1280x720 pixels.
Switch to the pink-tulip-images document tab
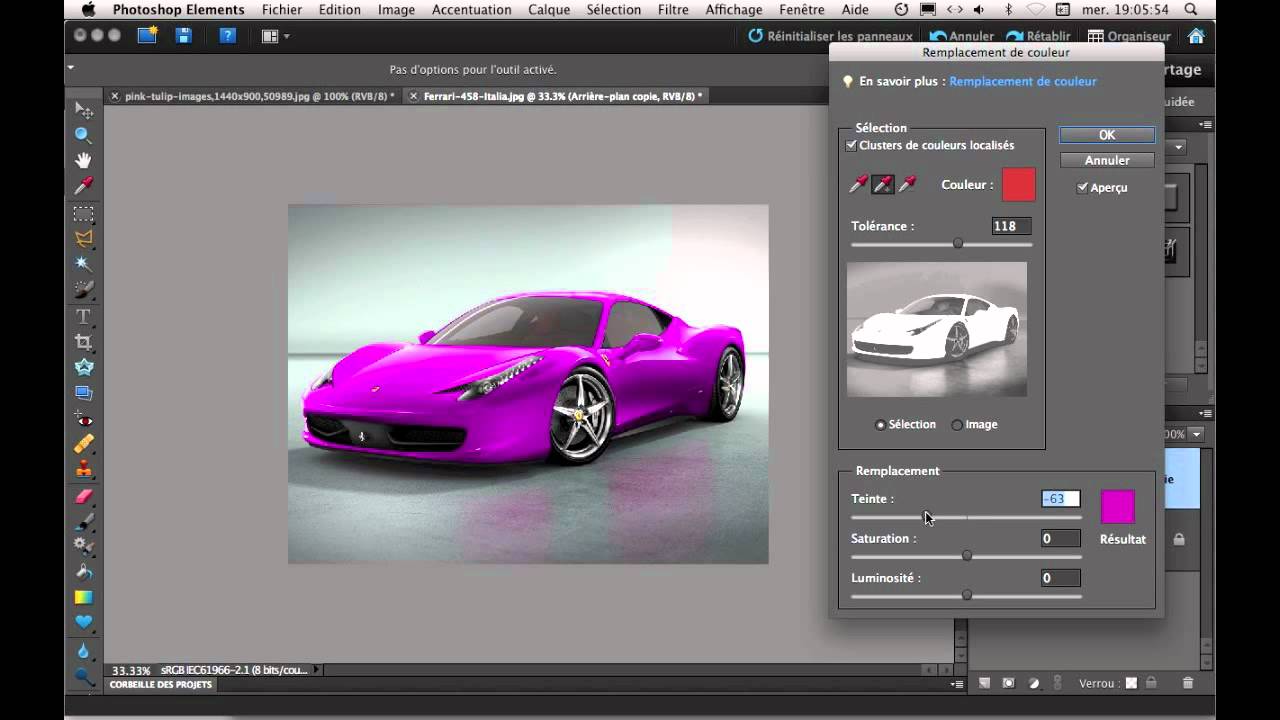tap(258, 96)
